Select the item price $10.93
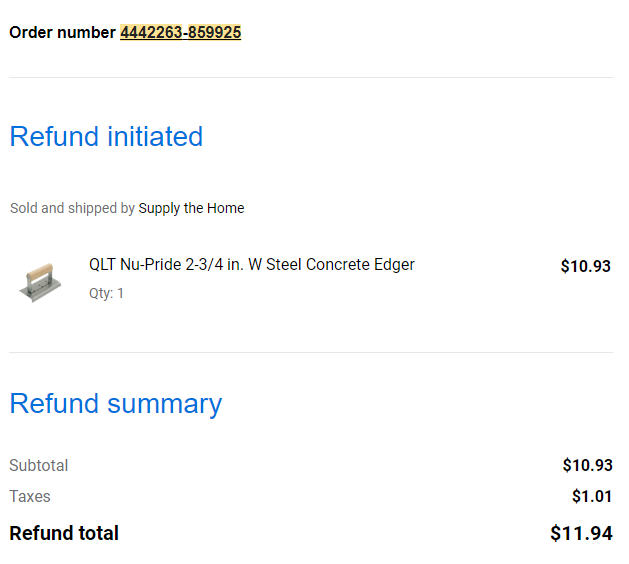Viewport: 629px width, 564px height. [x=586, y=266]
